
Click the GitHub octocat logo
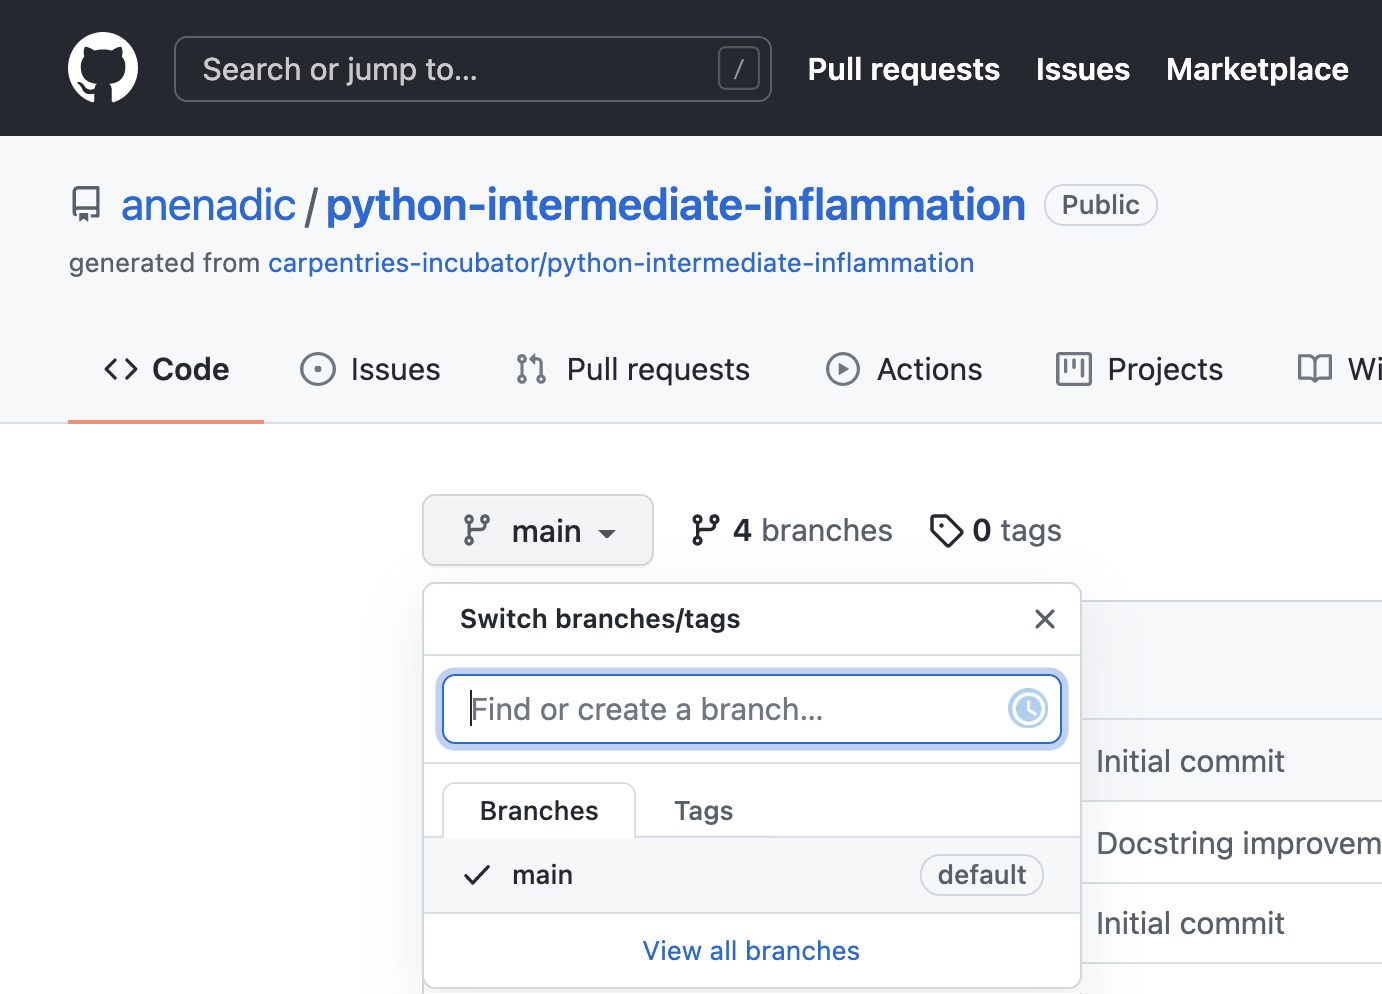click(x=103, y=67)
